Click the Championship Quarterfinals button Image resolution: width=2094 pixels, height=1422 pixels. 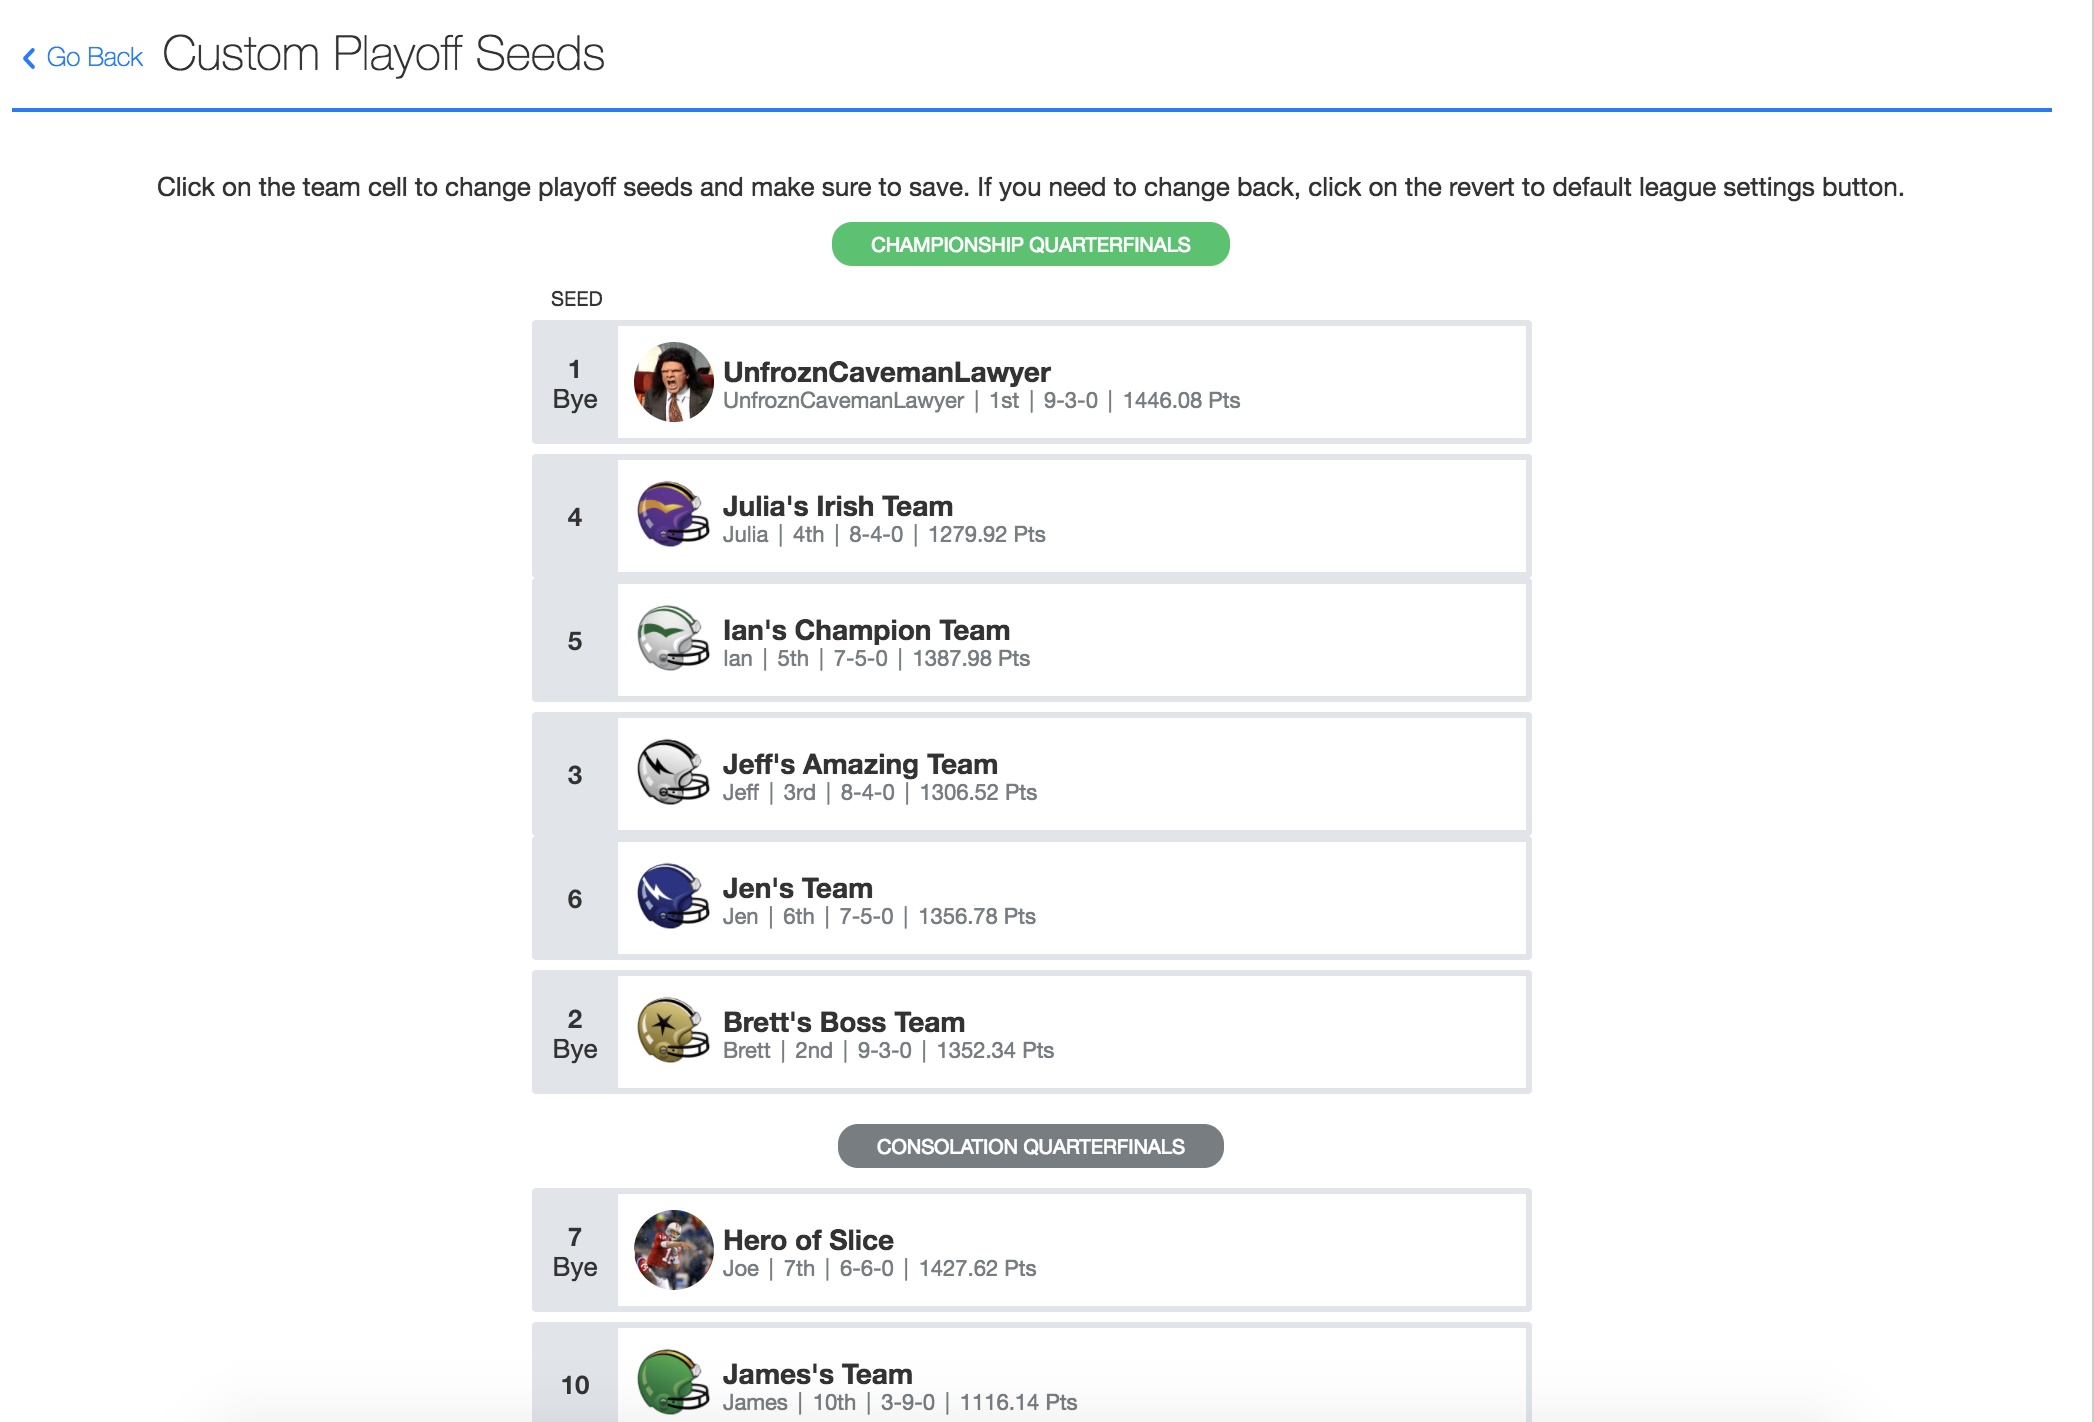1030,244
